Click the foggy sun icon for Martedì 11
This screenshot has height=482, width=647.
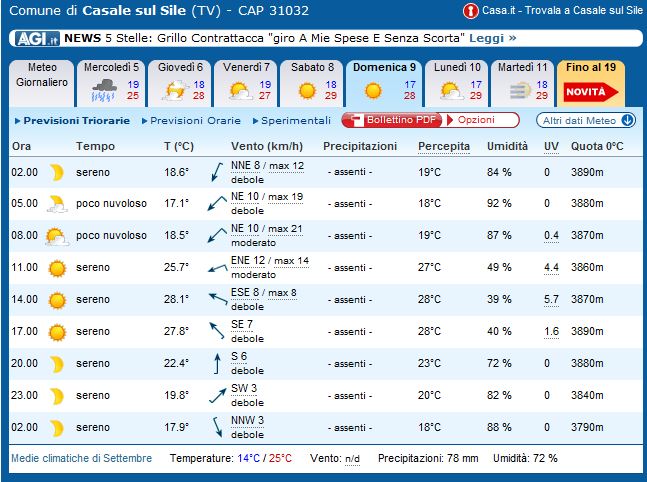coord(519,91)
